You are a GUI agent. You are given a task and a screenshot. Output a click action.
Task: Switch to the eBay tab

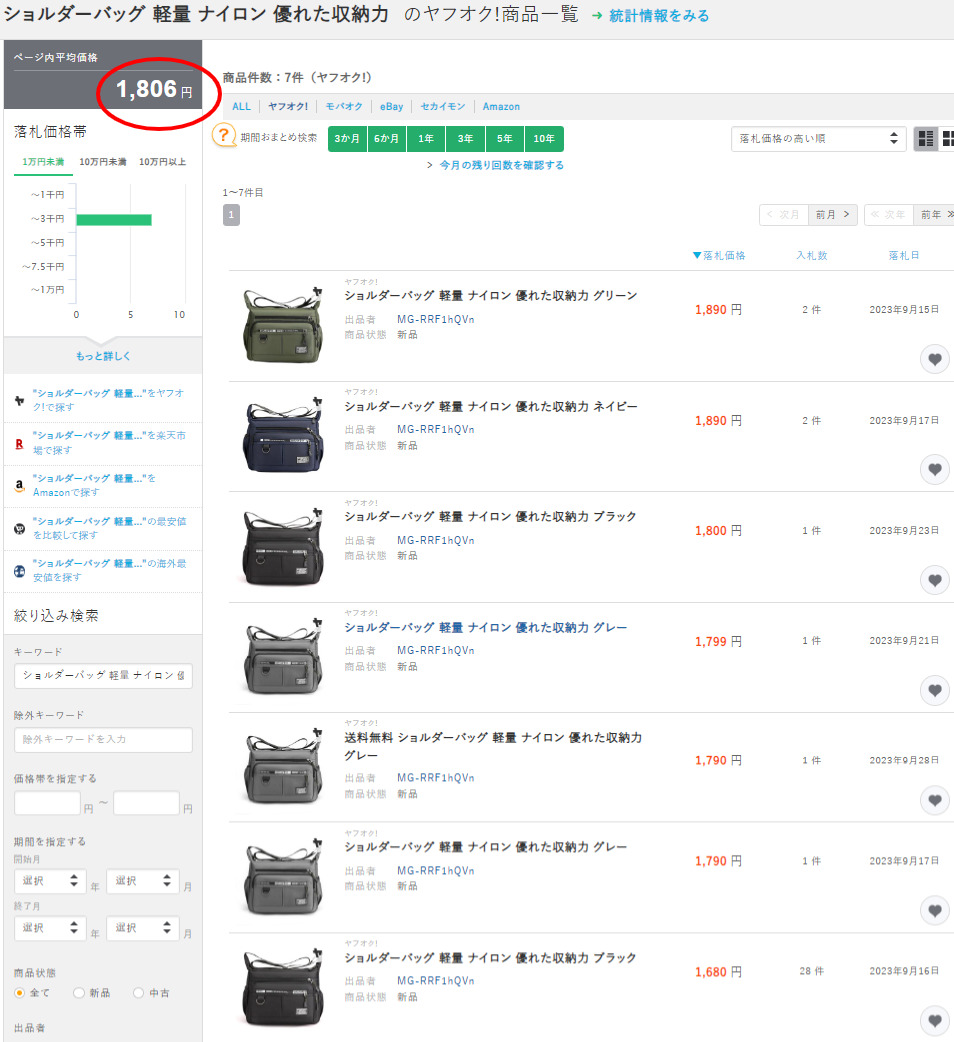tap(391, 106)
